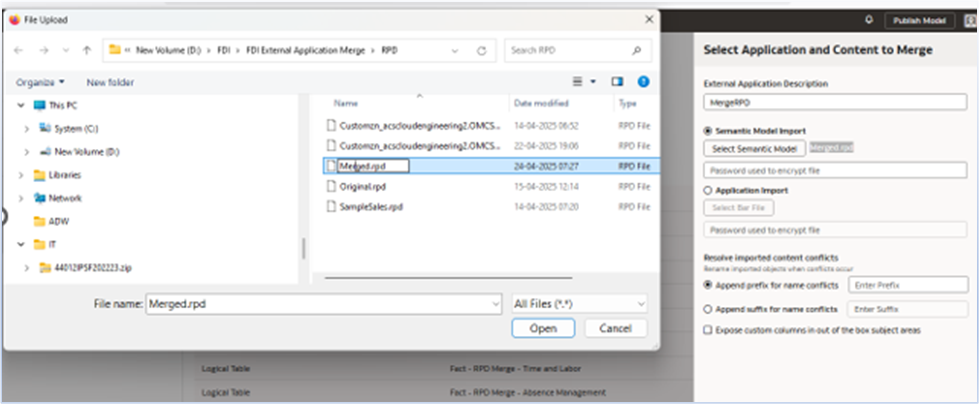Expand the Libraries tree node
The height and width of the screenshot is (404, 979).
coord(21,175)
